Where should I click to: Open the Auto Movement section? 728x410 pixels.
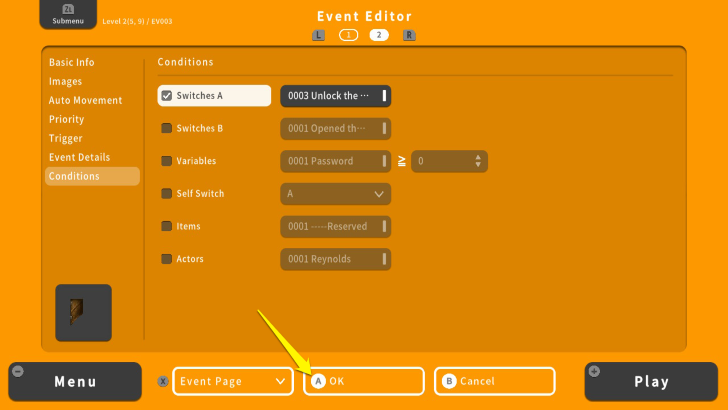point(85,100)
